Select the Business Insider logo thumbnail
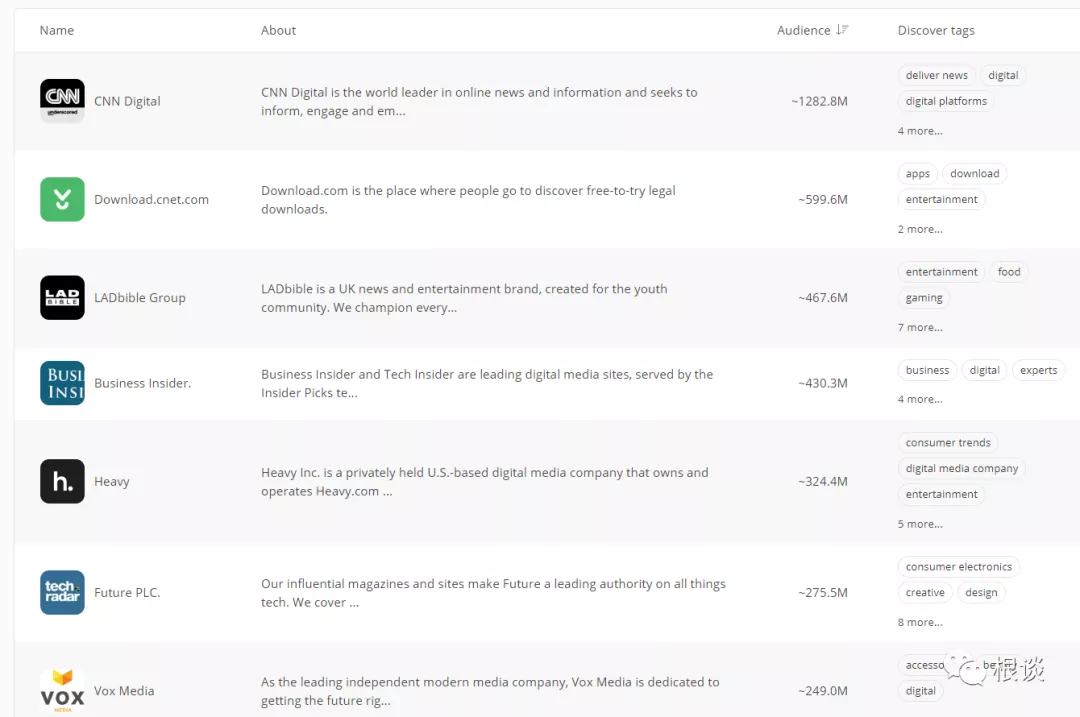Viewport: 1080px width, 717px height. tap(62, 383)
